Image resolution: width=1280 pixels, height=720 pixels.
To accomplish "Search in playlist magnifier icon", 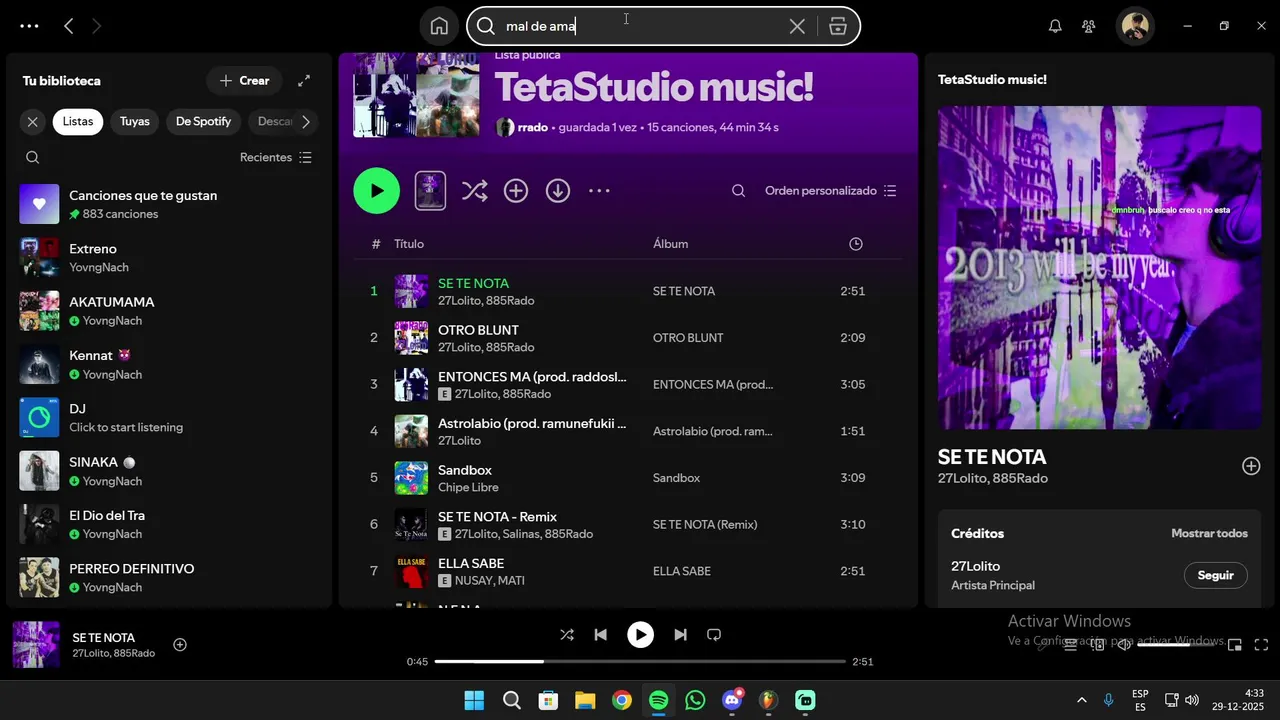I will click(x=738, y=191).
